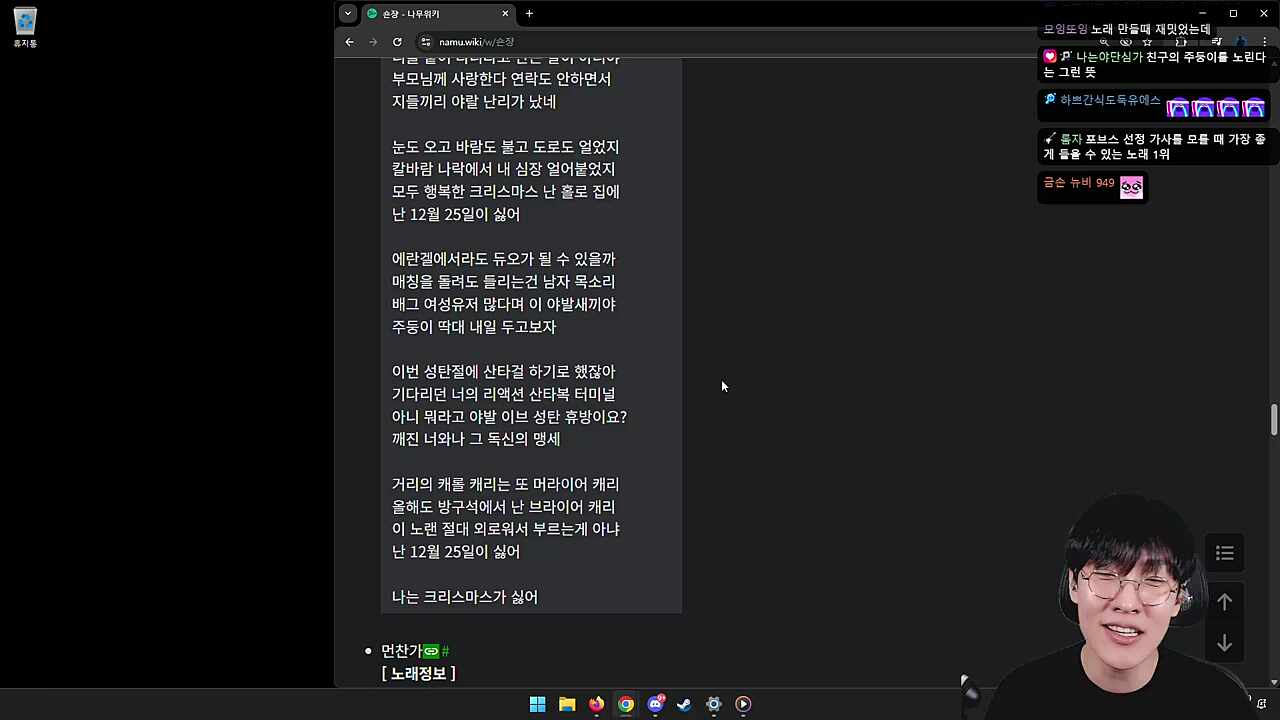Click the green link icon beside 먼찬가

pos(429,650)
